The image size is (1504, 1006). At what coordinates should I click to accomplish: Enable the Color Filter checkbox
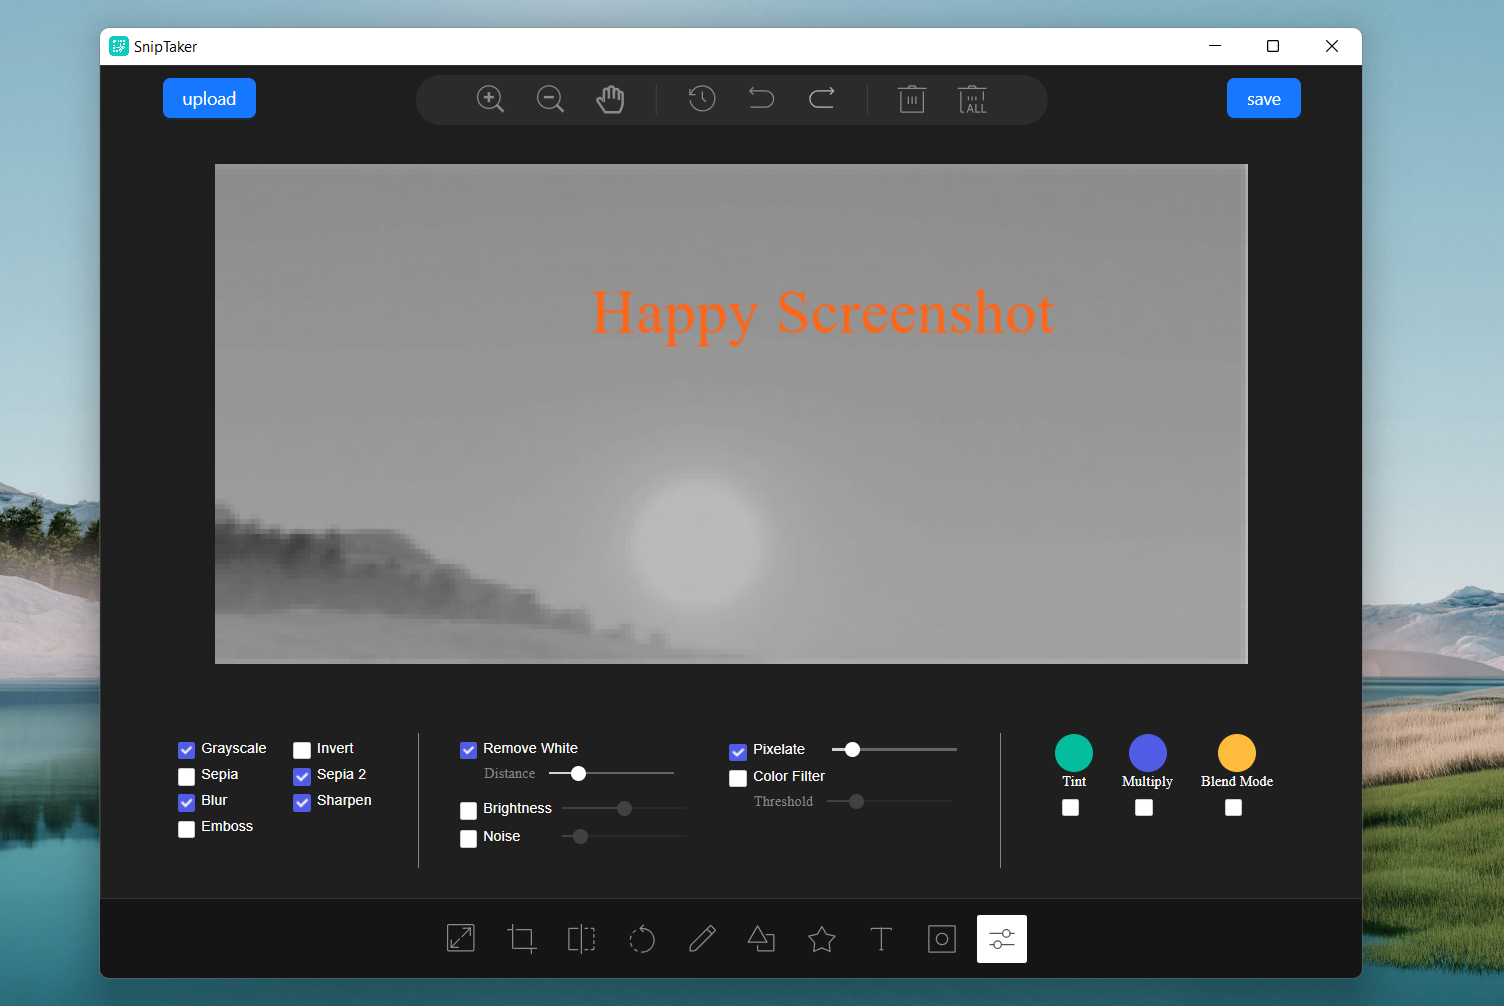click(738, 778)
